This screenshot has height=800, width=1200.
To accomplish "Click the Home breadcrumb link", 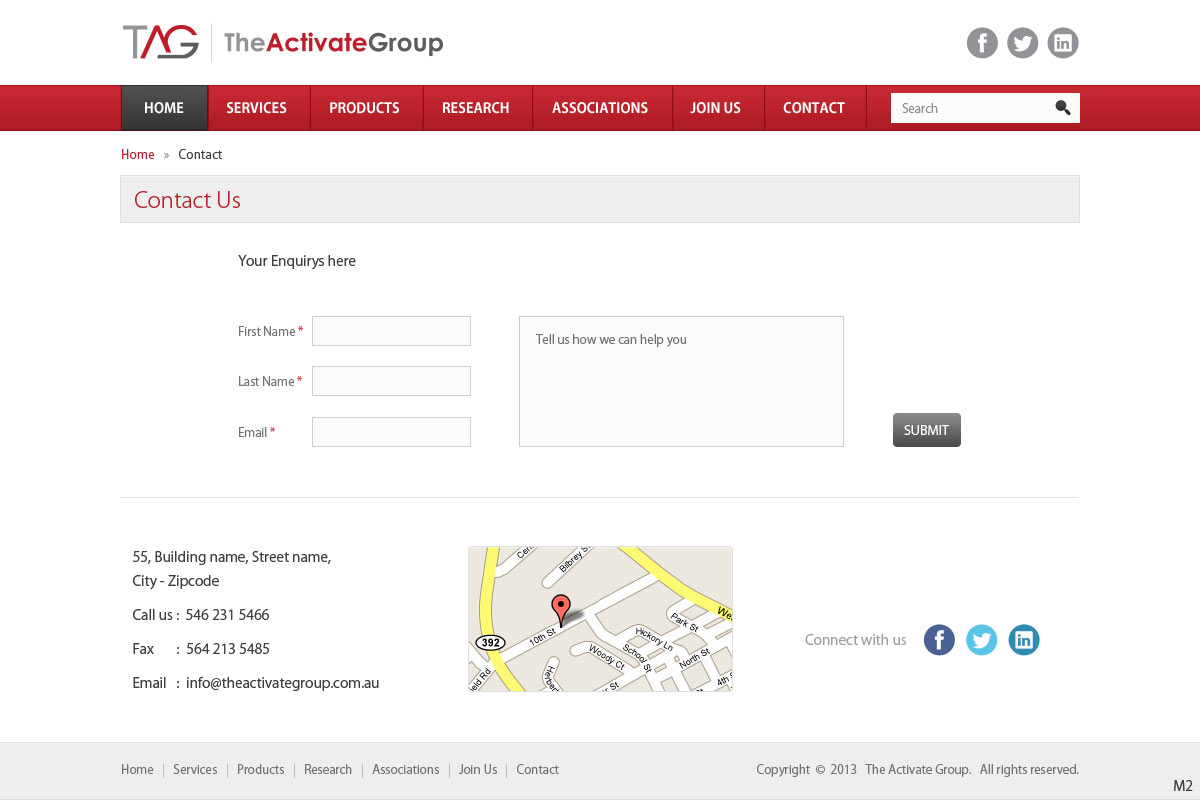I will pyautogui.click(x=137, y=154).
